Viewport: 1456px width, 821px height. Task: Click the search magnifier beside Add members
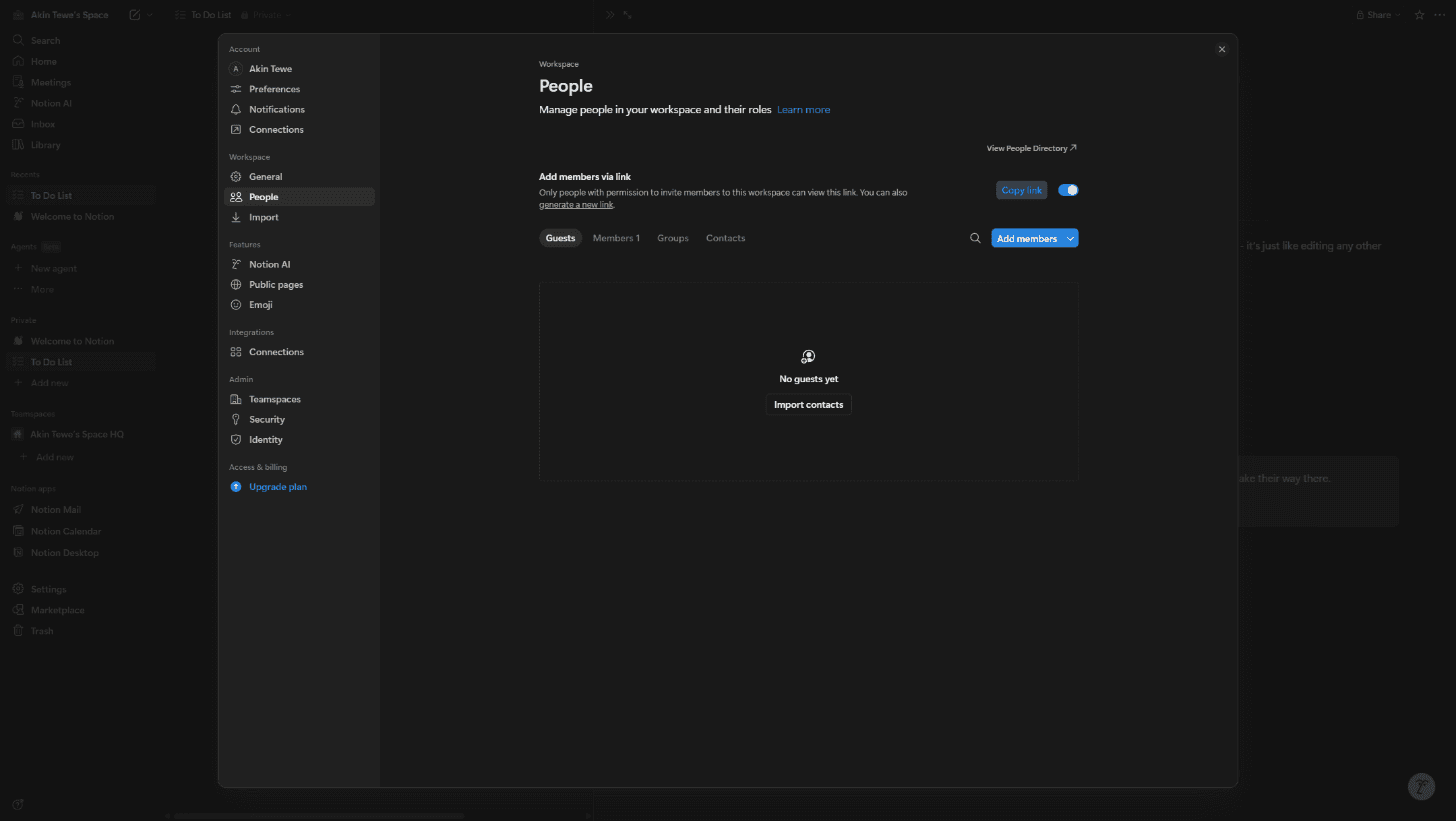(x=975, y=238)
